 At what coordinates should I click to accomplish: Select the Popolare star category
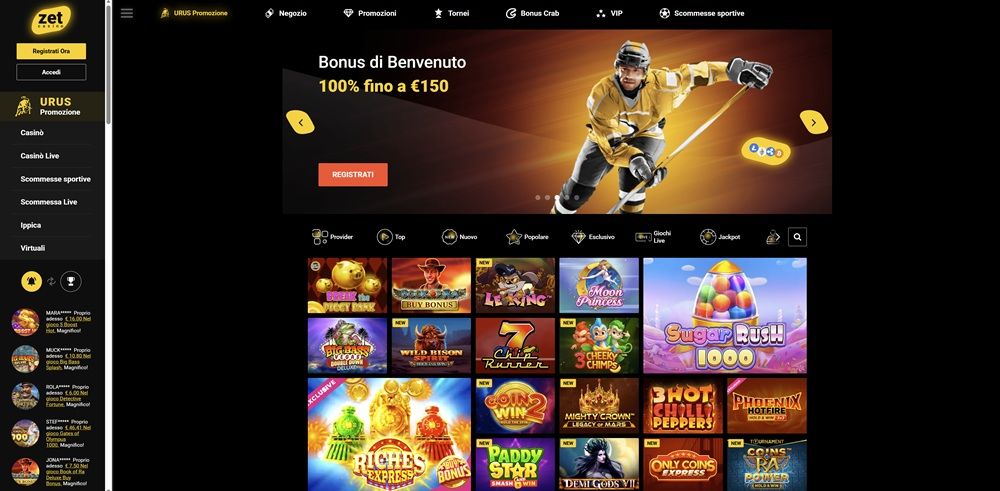tap(514, 237)
